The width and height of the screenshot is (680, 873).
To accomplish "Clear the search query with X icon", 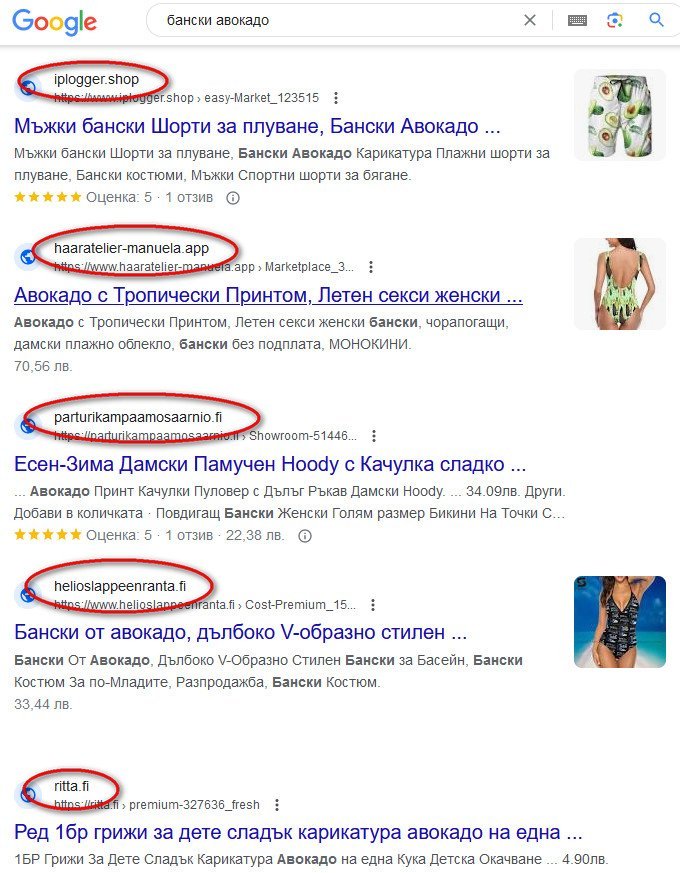I will tap(530, 21).
